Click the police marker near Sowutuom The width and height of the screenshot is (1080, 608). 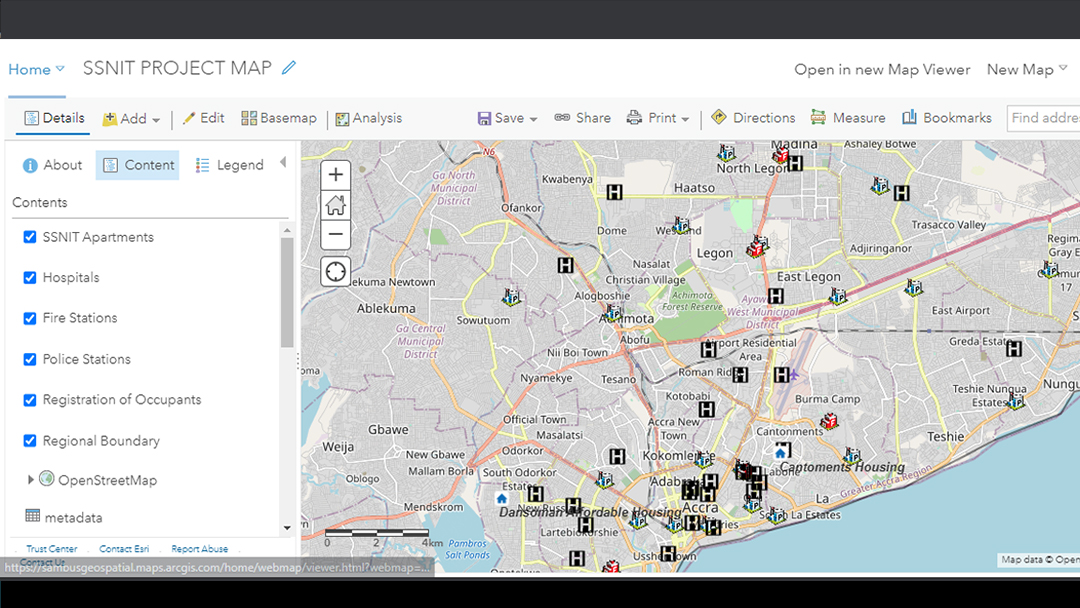click(511, 297)
